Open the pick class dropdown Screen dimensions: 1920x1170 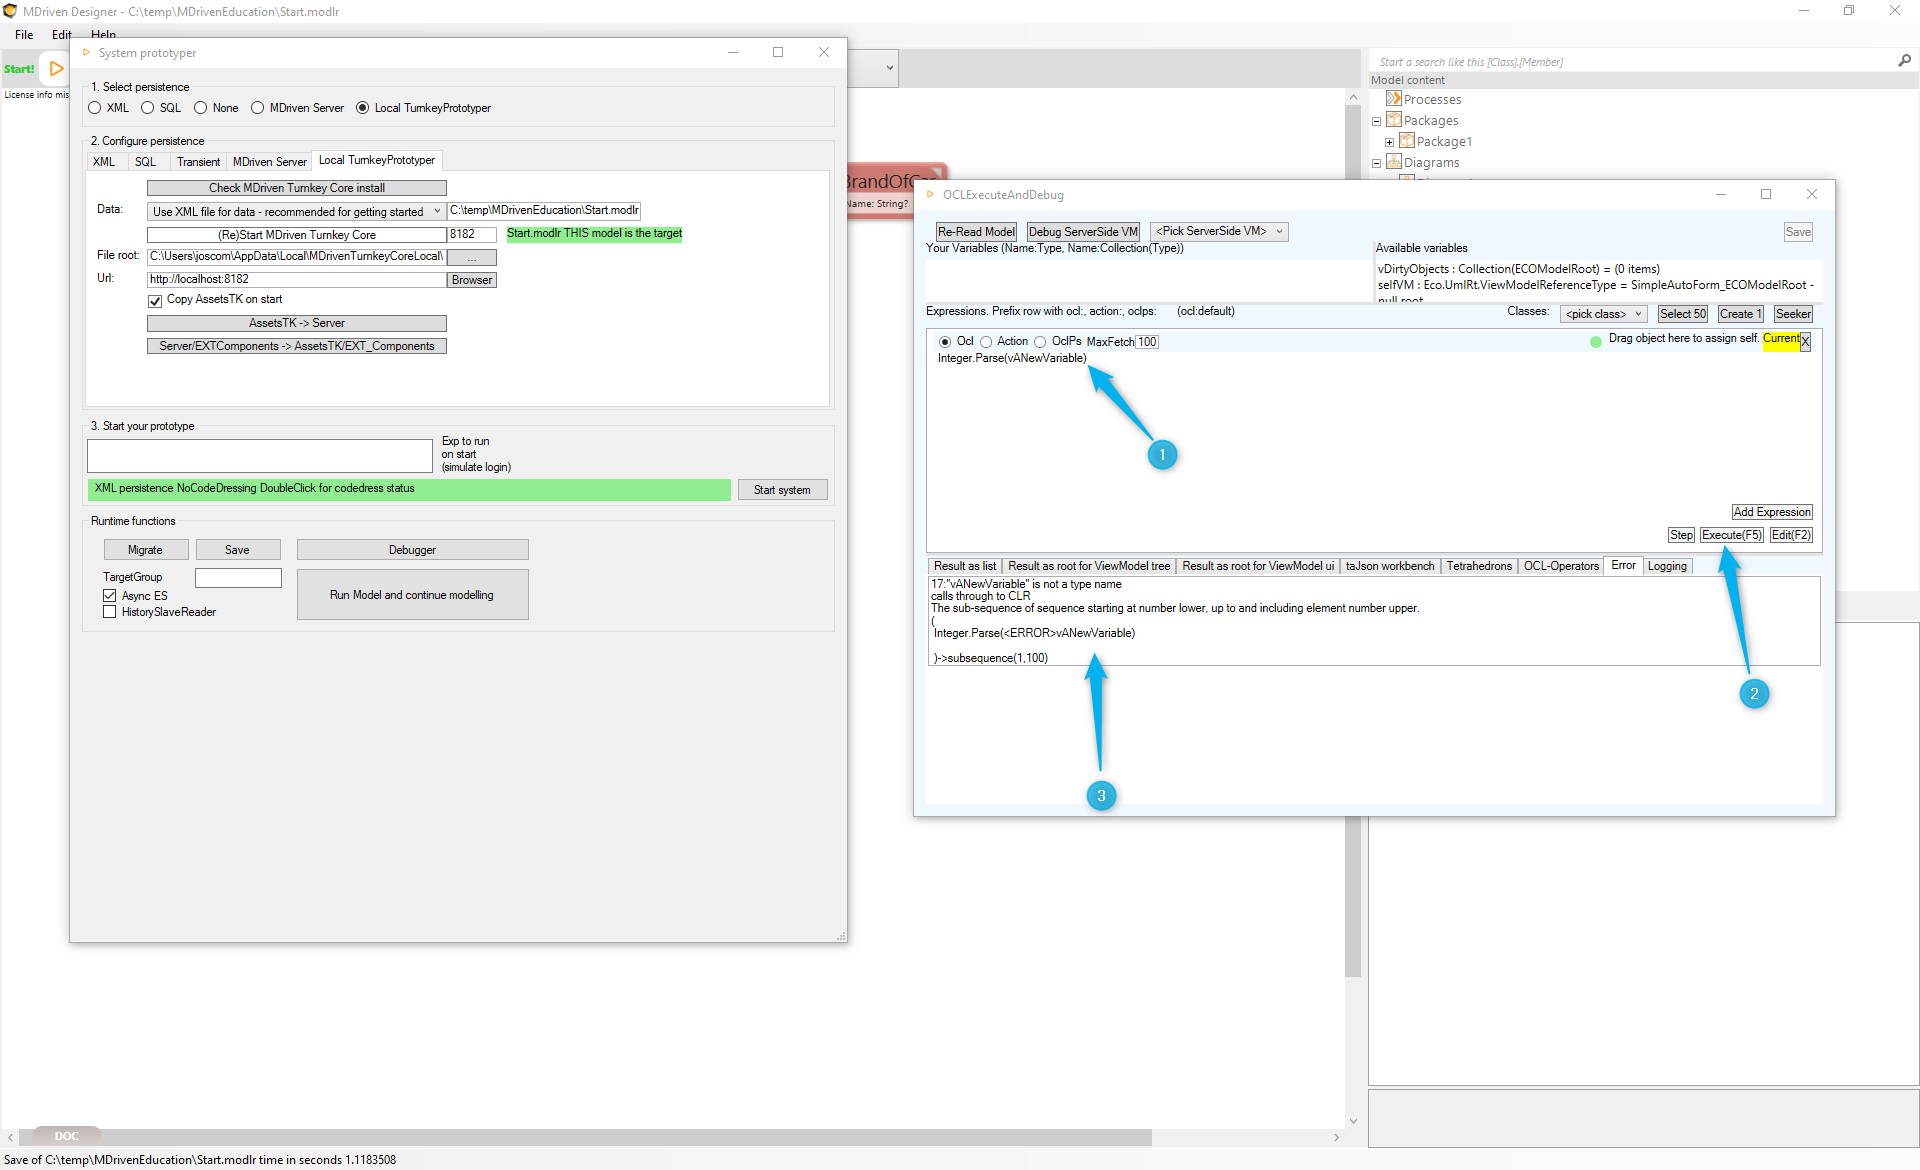(1603, 314)
